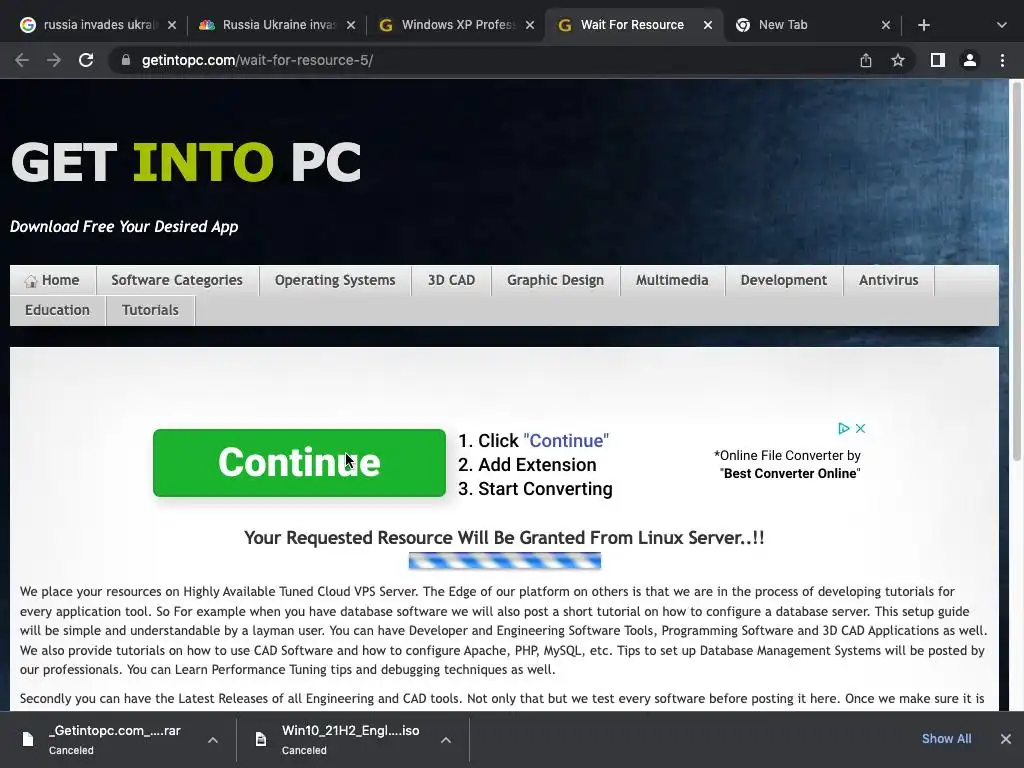The height and width of the screenshot is (768, 1024).
Task: Click 'Best Converter Online' ad text
Action: tap(790, 473)
